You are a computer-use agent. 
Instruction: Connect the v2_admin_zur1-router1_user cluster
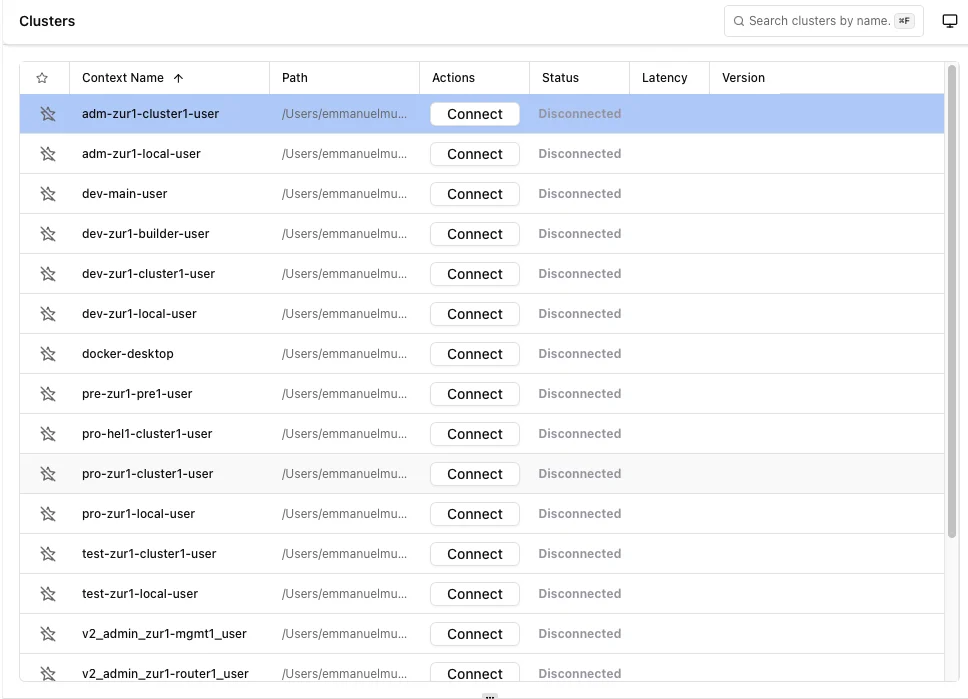click(474, 673)
